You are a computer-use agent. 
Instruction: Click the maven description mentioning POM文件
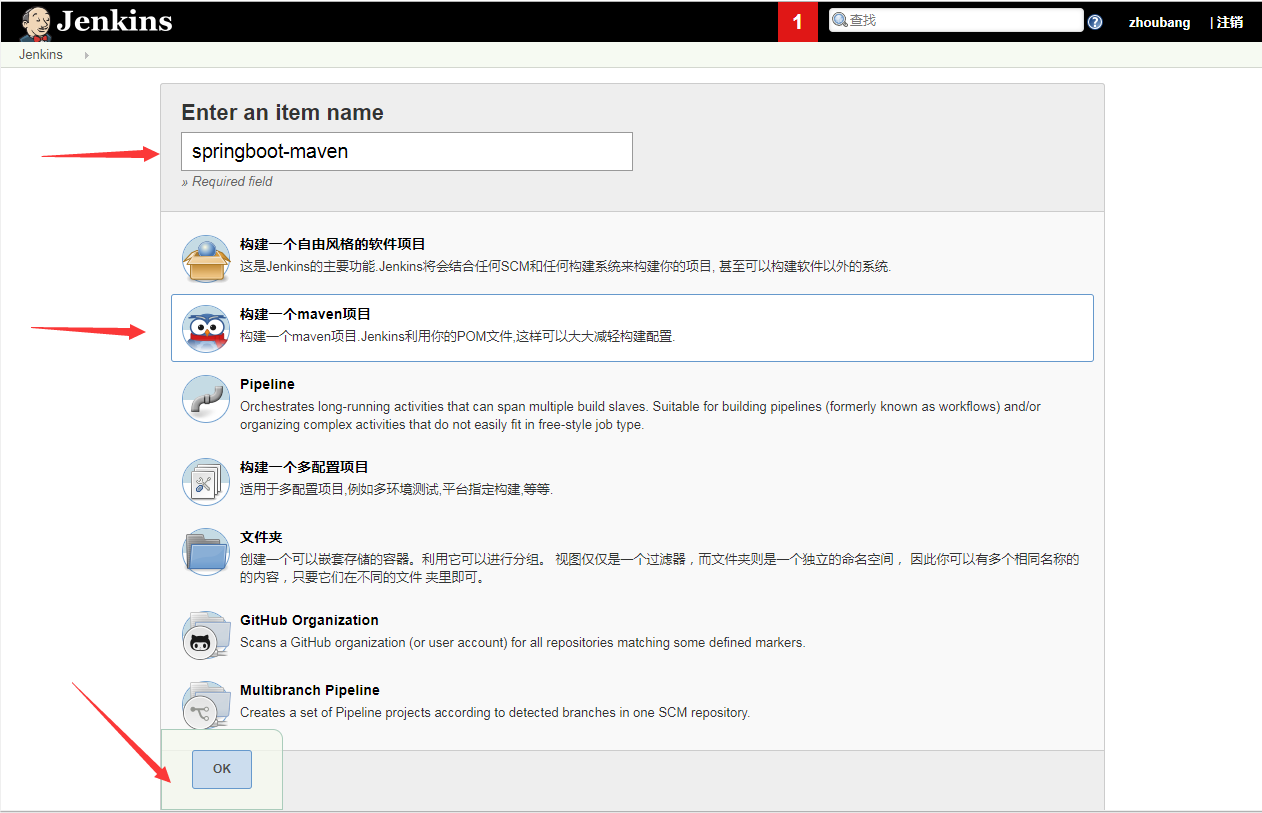point(458,336)
